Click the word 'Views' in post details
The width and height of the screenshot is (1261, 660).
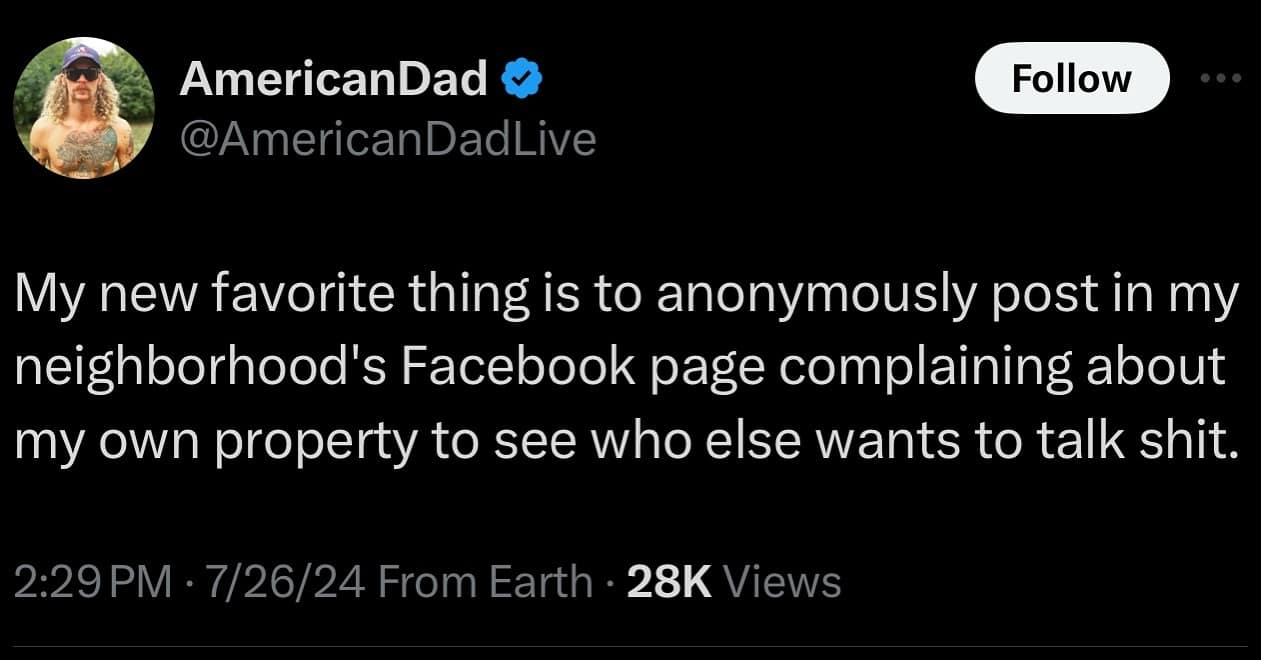(780, 581)
